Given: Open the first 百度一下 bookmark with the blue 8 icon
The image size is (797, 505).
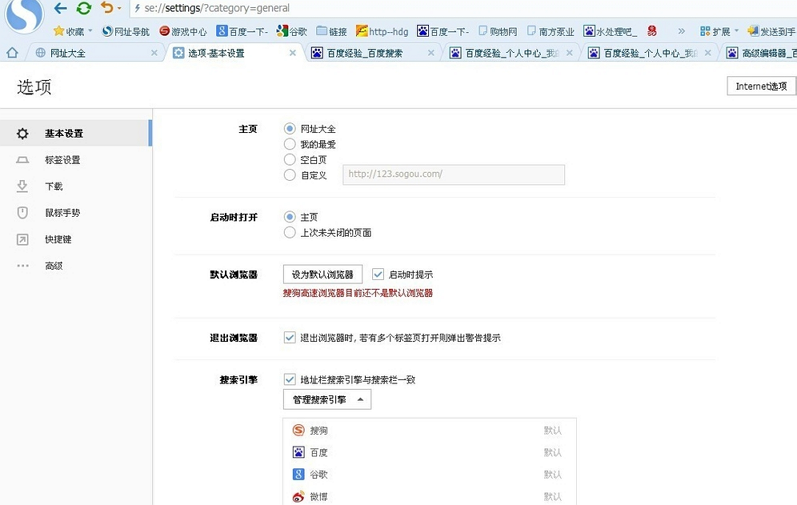Looking at the screenshot, I should point(242,31).
